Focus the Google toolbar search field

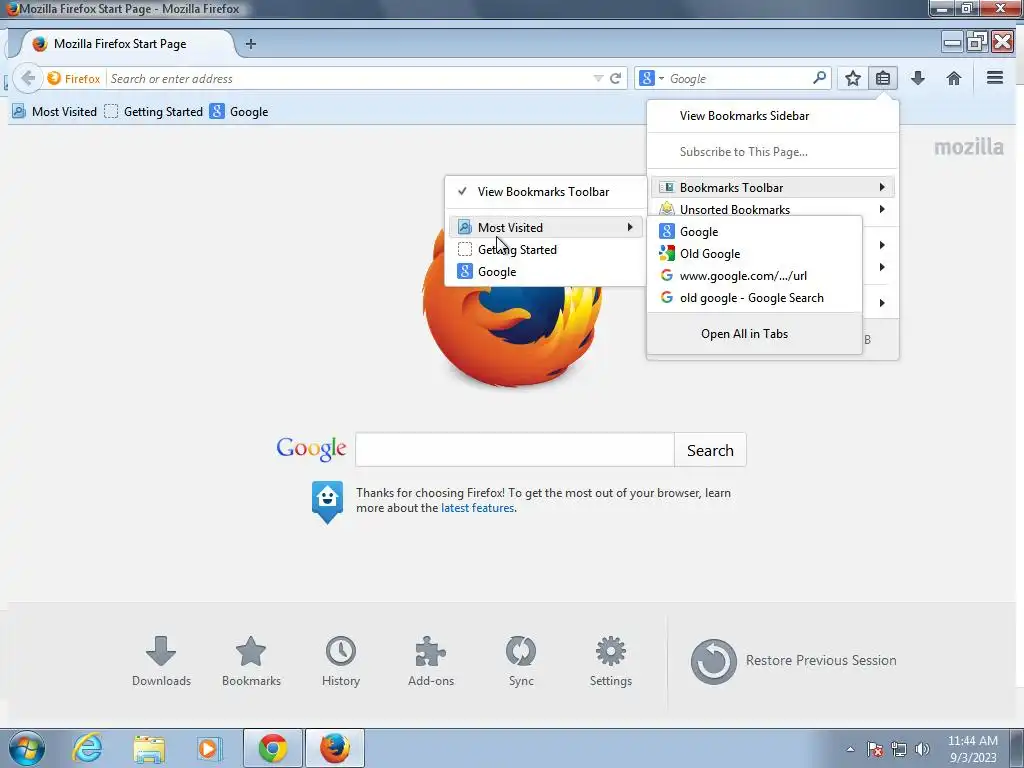[x=739, y=78]
